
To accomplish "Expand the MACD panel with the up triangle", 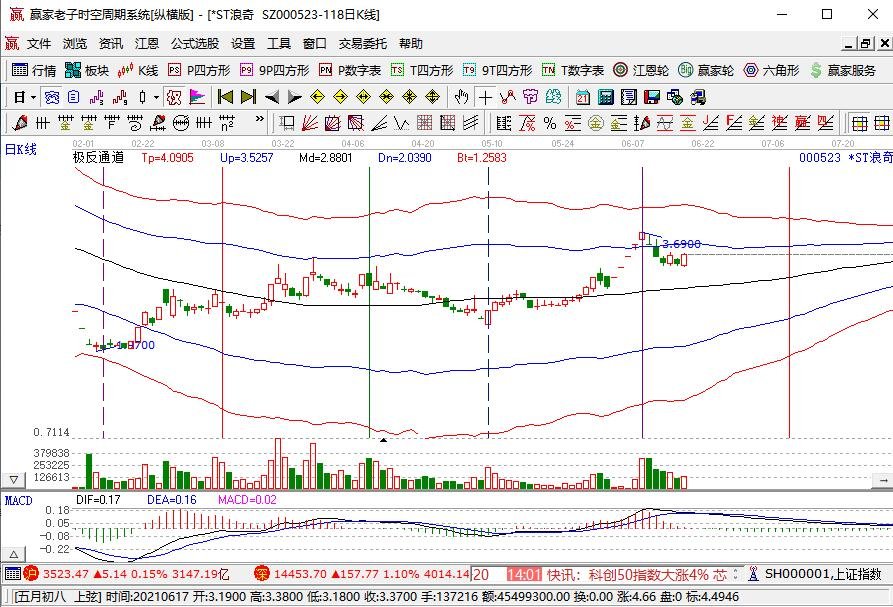I will tap(14, 554).
